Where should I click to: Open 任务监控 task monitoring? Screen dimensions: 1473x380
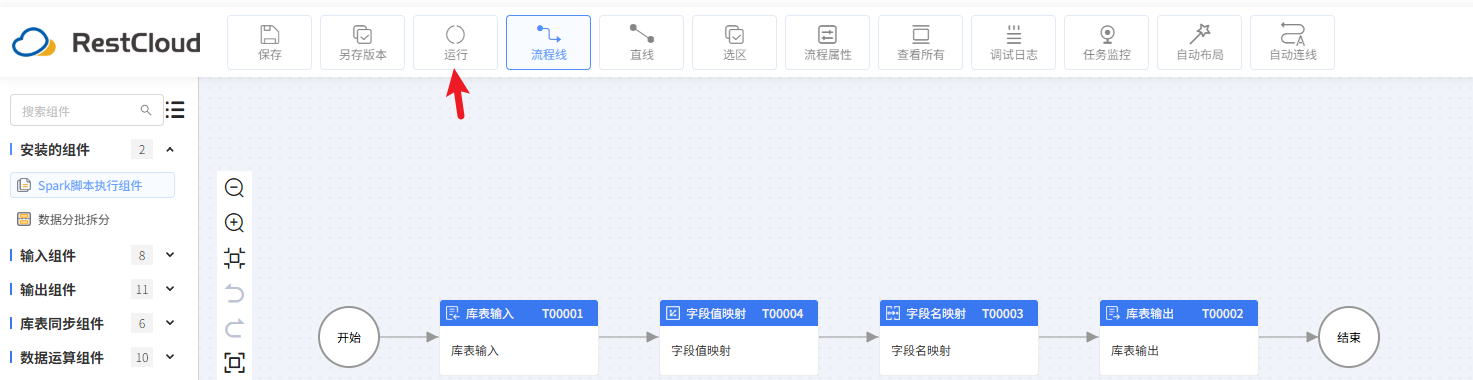(1107, 42)
